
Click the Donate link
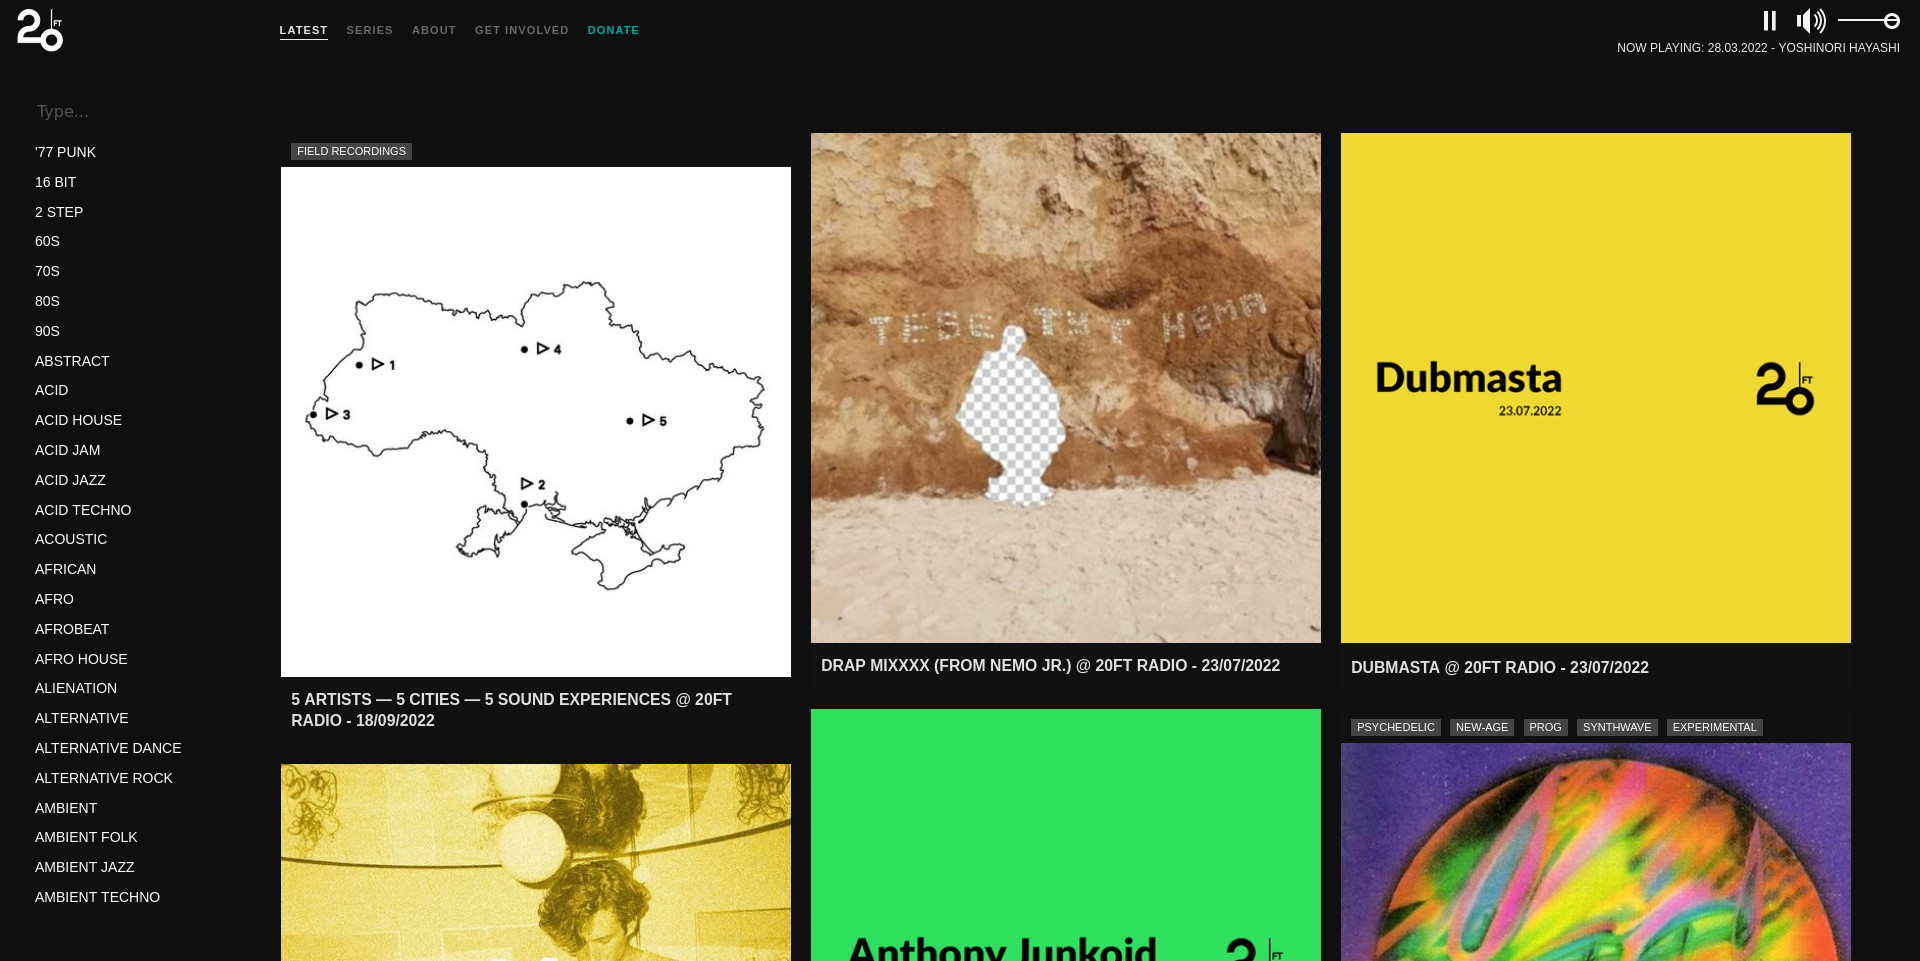tap(613, 30)
